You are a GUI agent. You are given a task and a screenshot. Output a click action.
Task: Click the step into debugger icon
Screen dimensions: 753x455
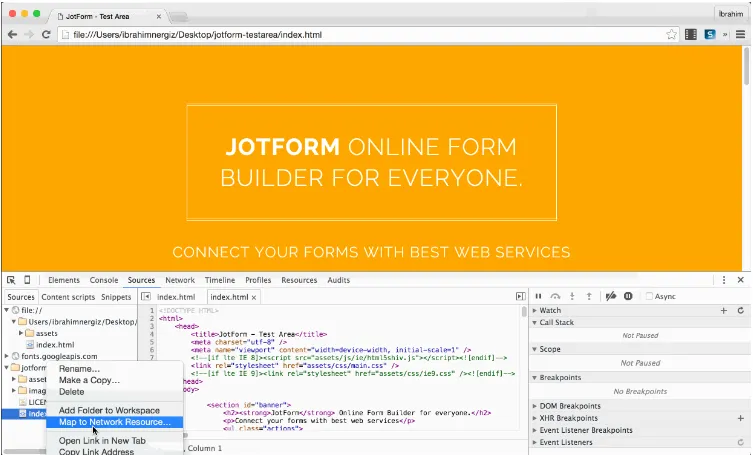[572, 296]
